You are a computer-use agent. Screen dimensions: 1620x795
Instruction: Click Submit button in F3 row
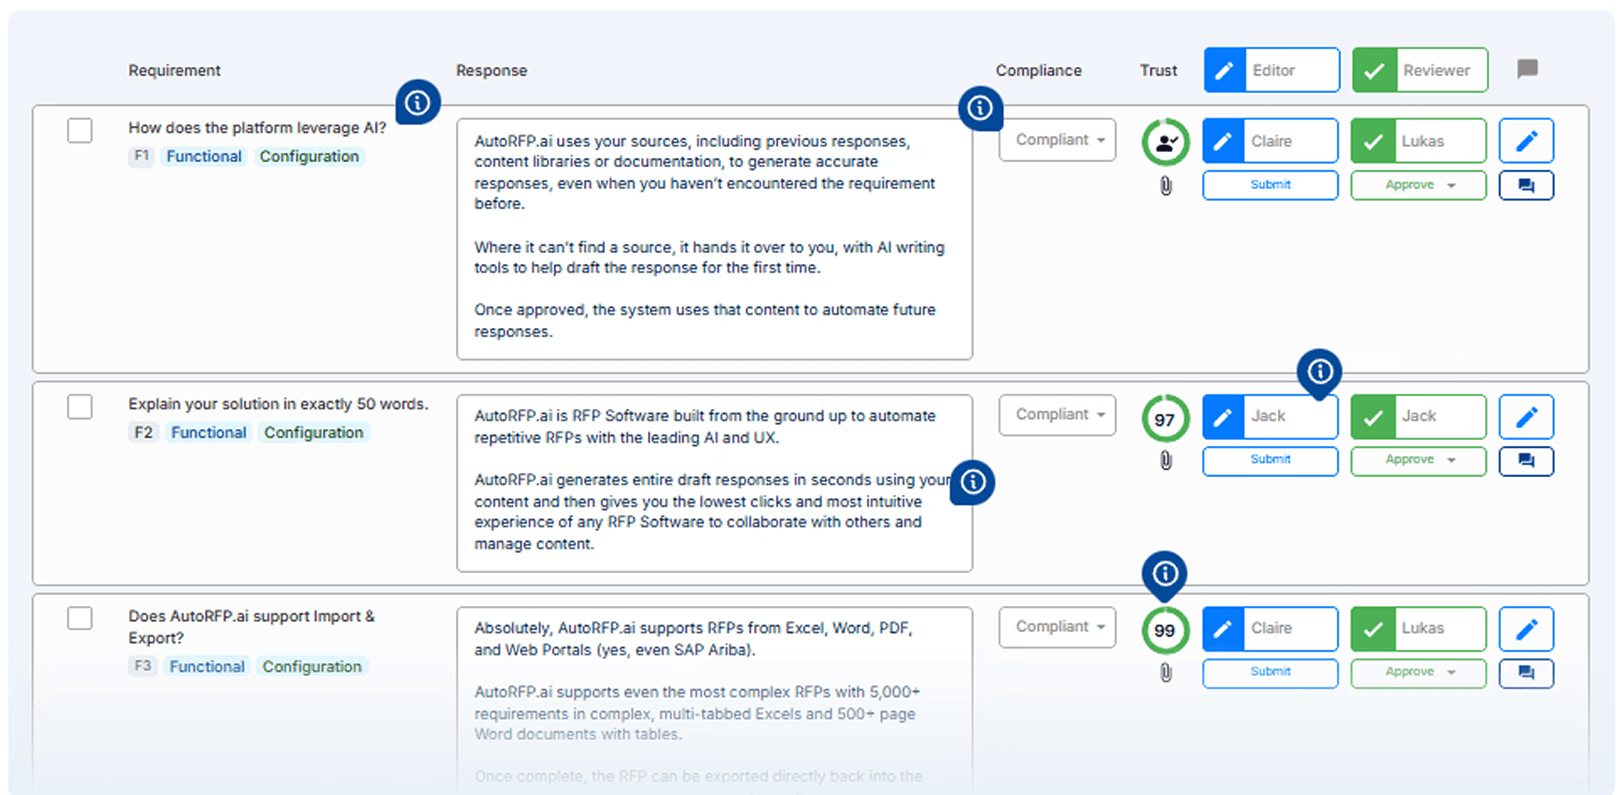tap(1270, 672)
